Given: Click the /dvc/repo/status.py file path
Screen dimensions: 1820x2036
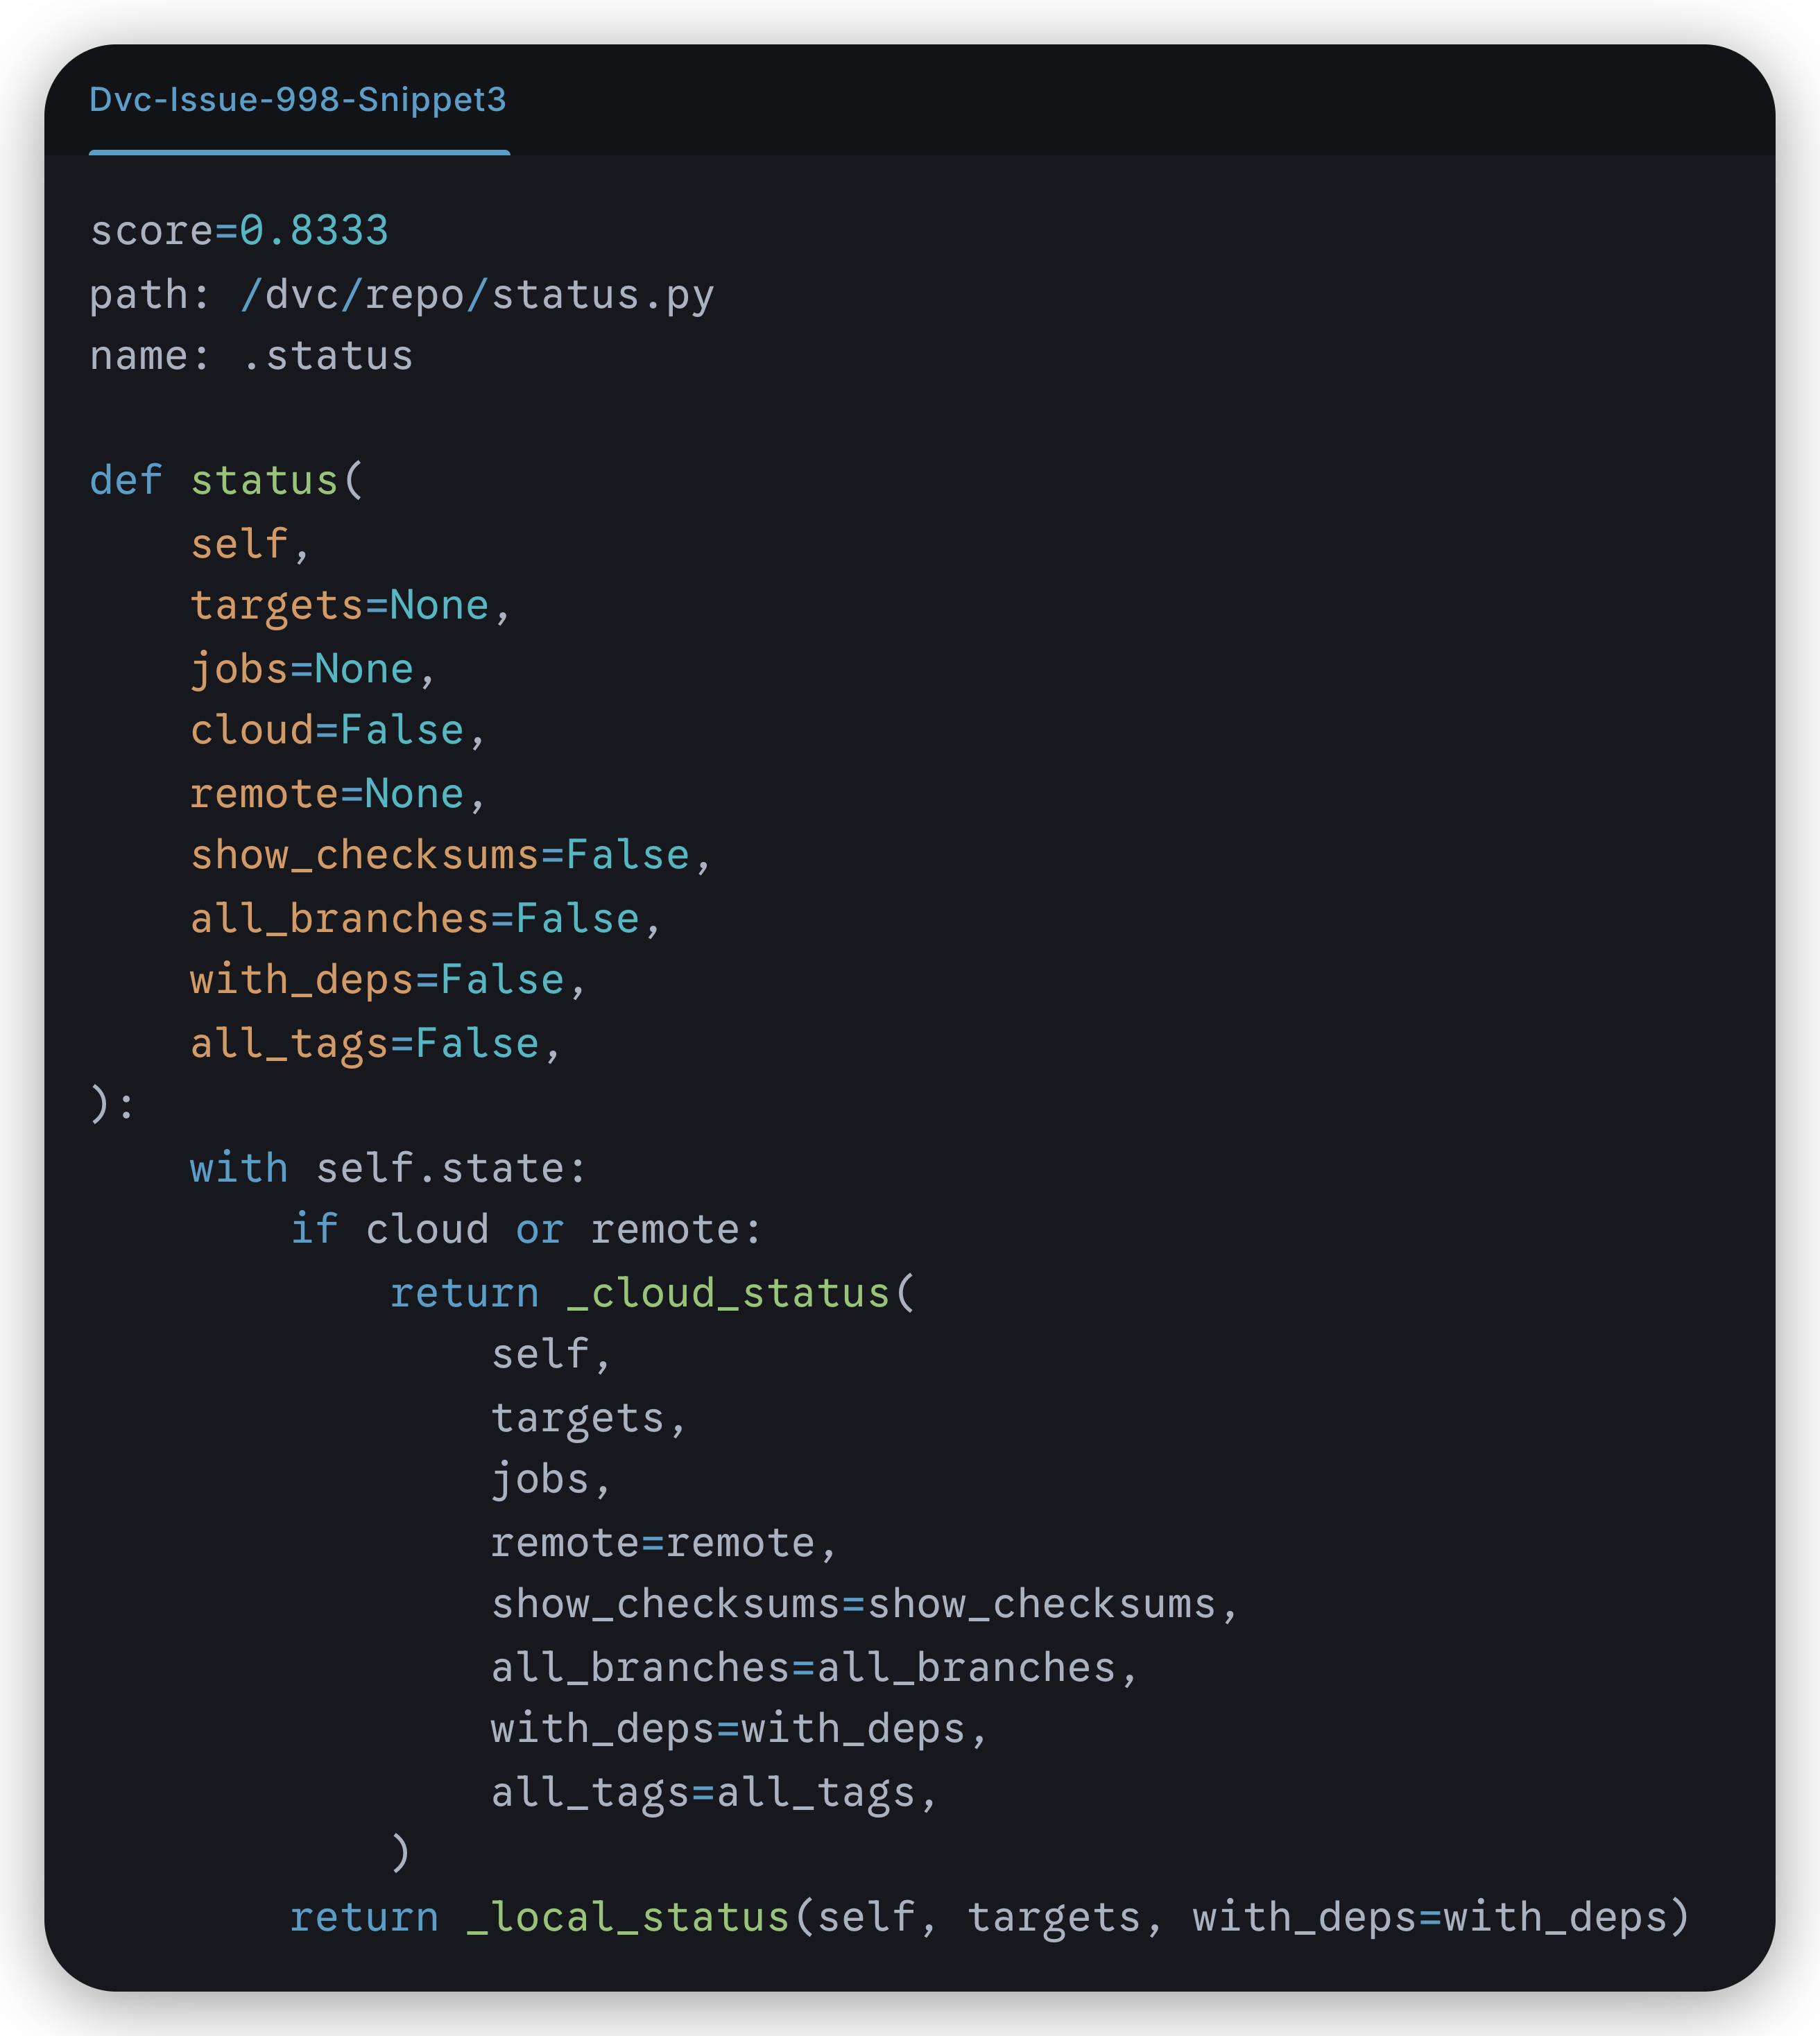Looking at the screenshot, I should click(x=477, y=295).
